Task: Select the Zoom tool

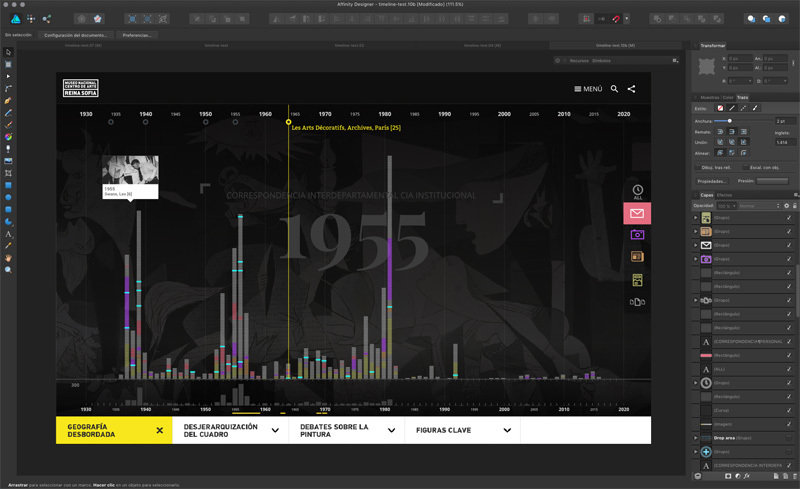Action: point(8,270)
